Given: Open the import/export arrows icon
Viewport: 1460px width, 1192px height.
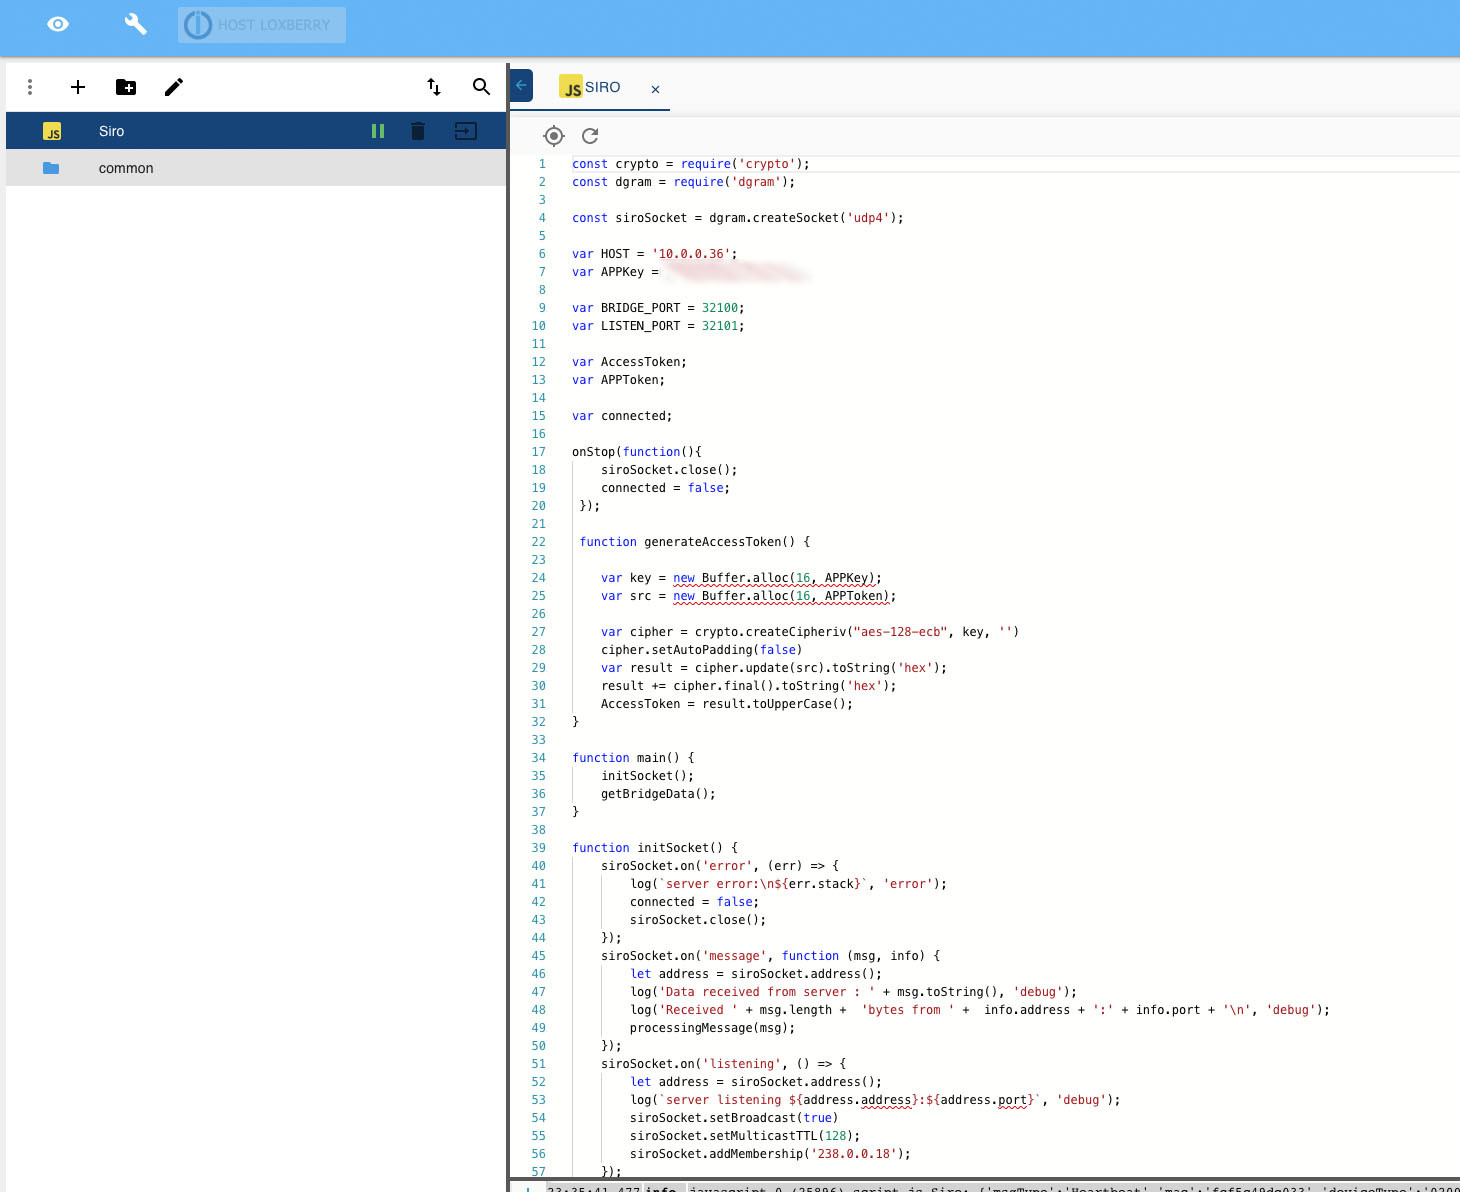Looking at the screenshot, I should pyautogui.click(x=434, y=87).
